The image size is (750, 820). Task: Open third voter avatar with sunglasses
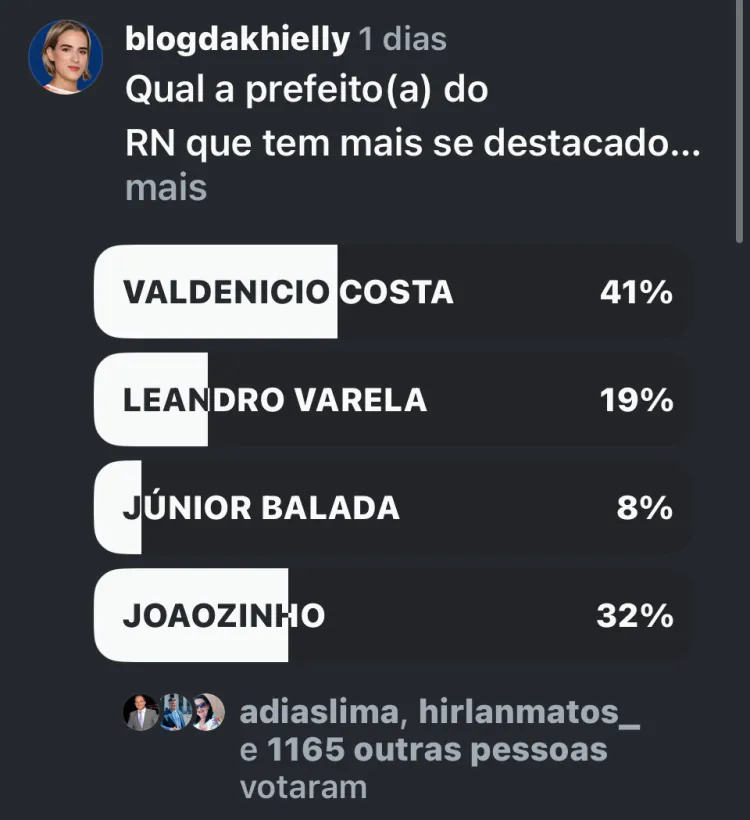(208, 712)
